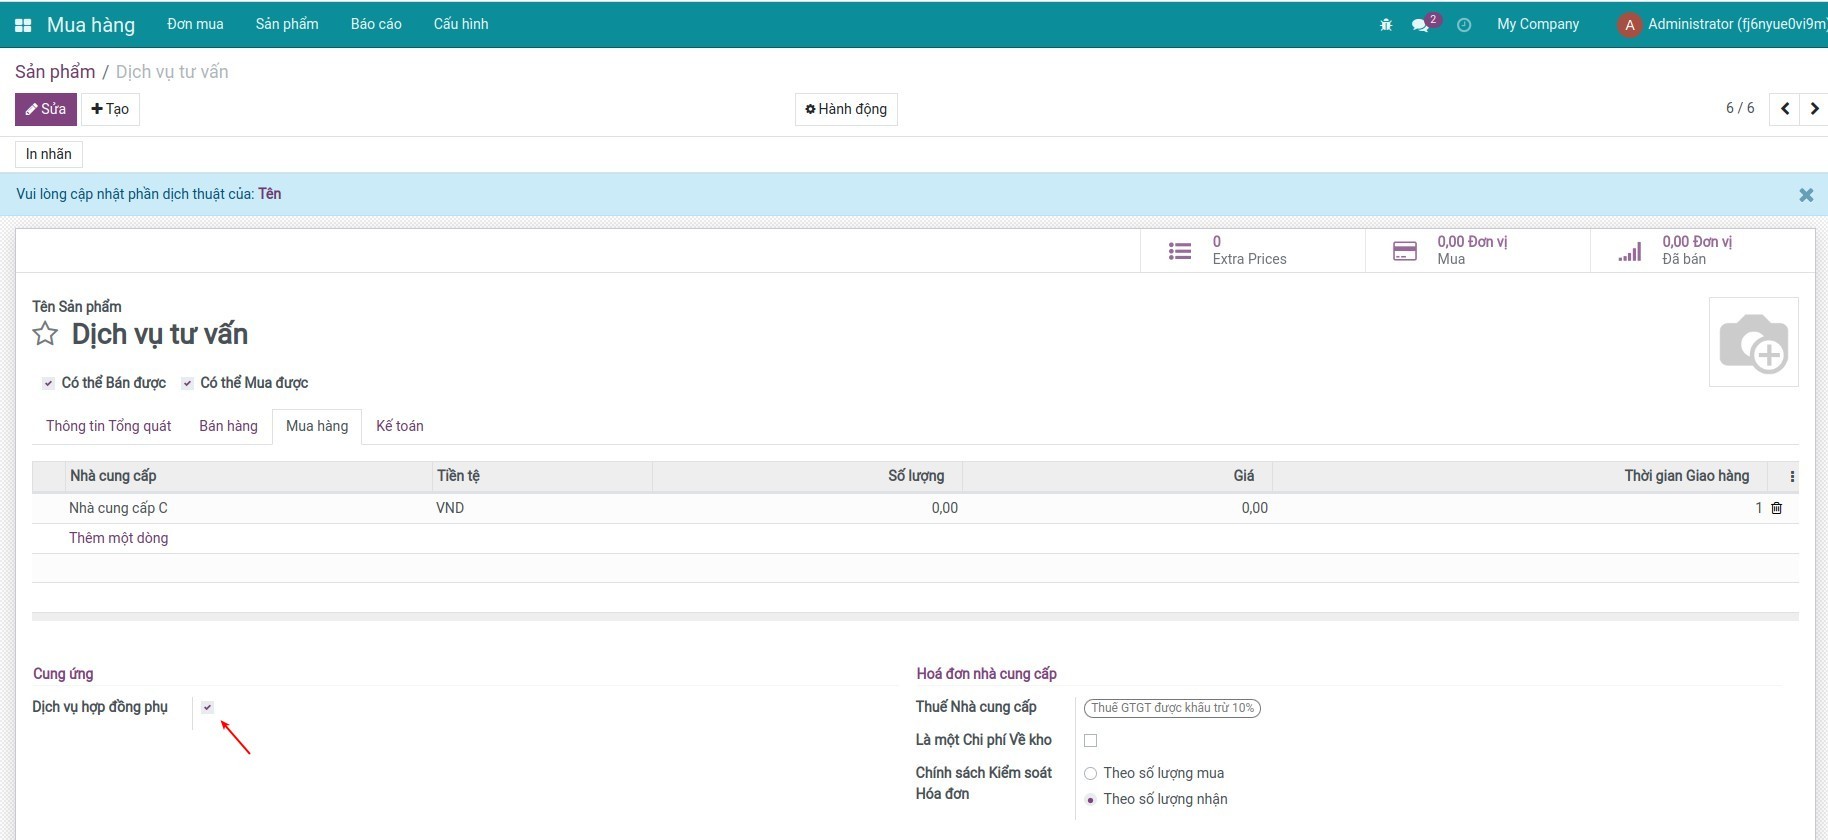Click the debug bug icon

[x=1385, y=25]
